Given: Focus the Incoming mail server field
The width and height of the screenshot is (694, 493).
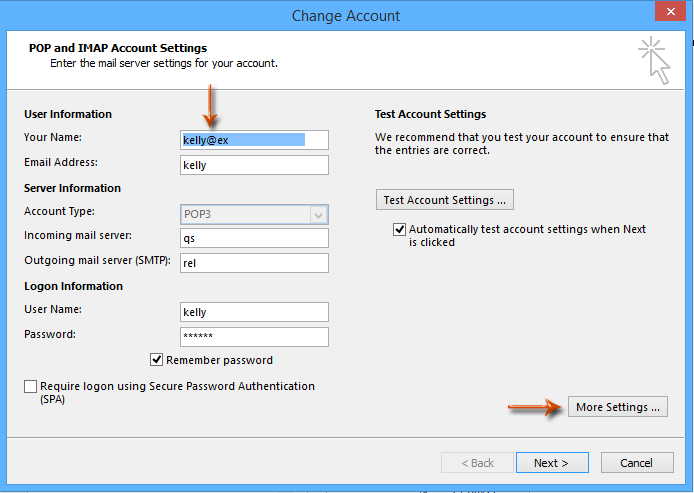Looking at the screenshot, I should click(x=253, y=238).
